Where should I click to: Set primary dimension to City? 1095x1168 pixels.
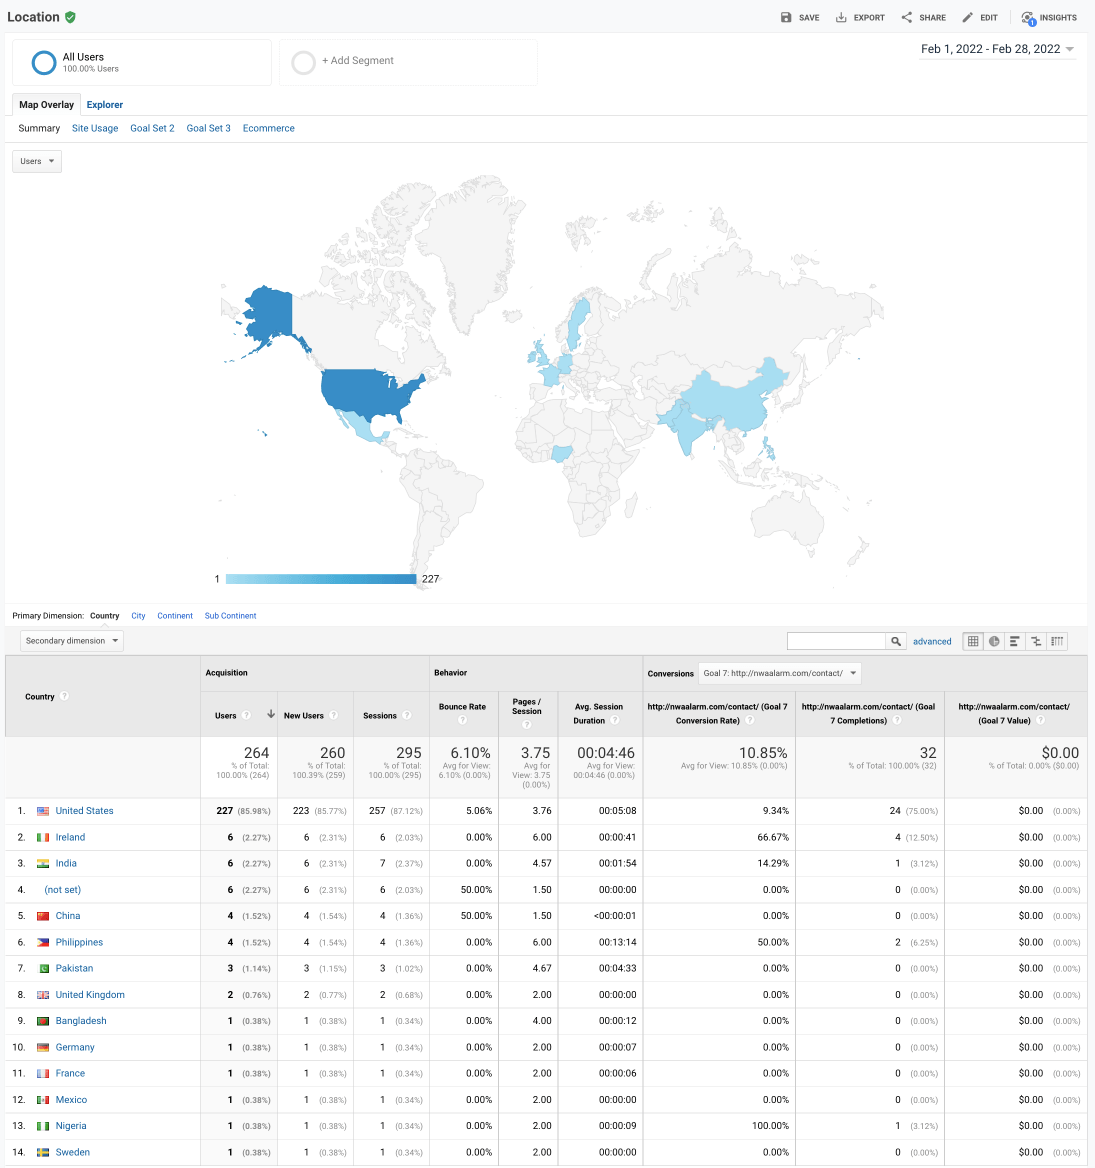[x=139, y=616]
